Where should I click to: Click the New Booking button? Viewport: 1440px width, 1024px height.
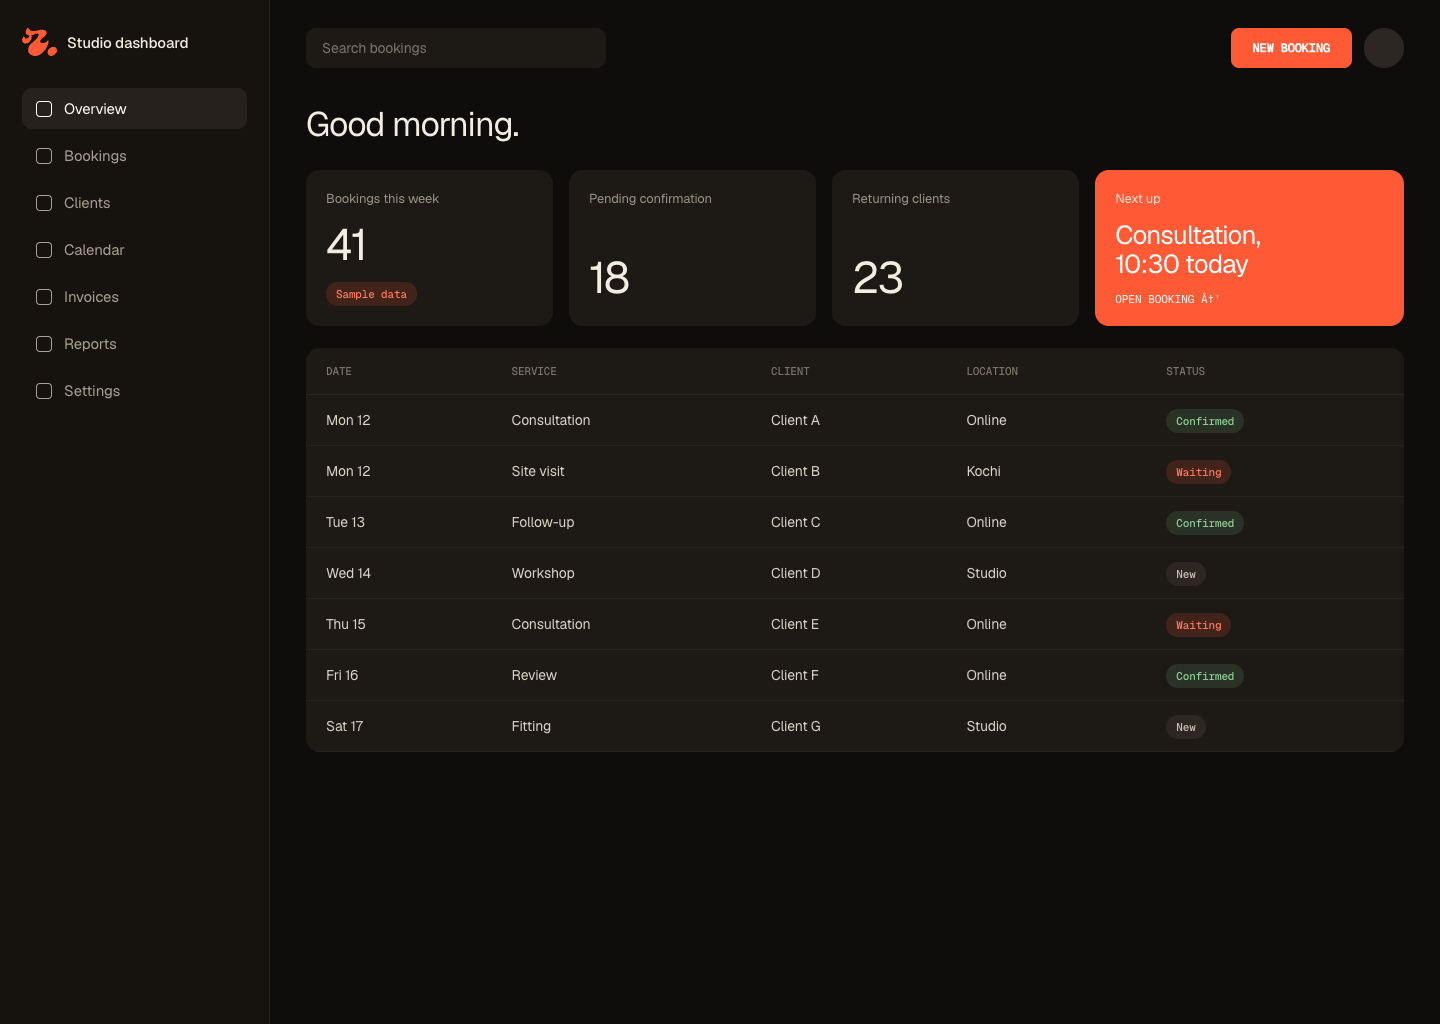coord(1291,48)
